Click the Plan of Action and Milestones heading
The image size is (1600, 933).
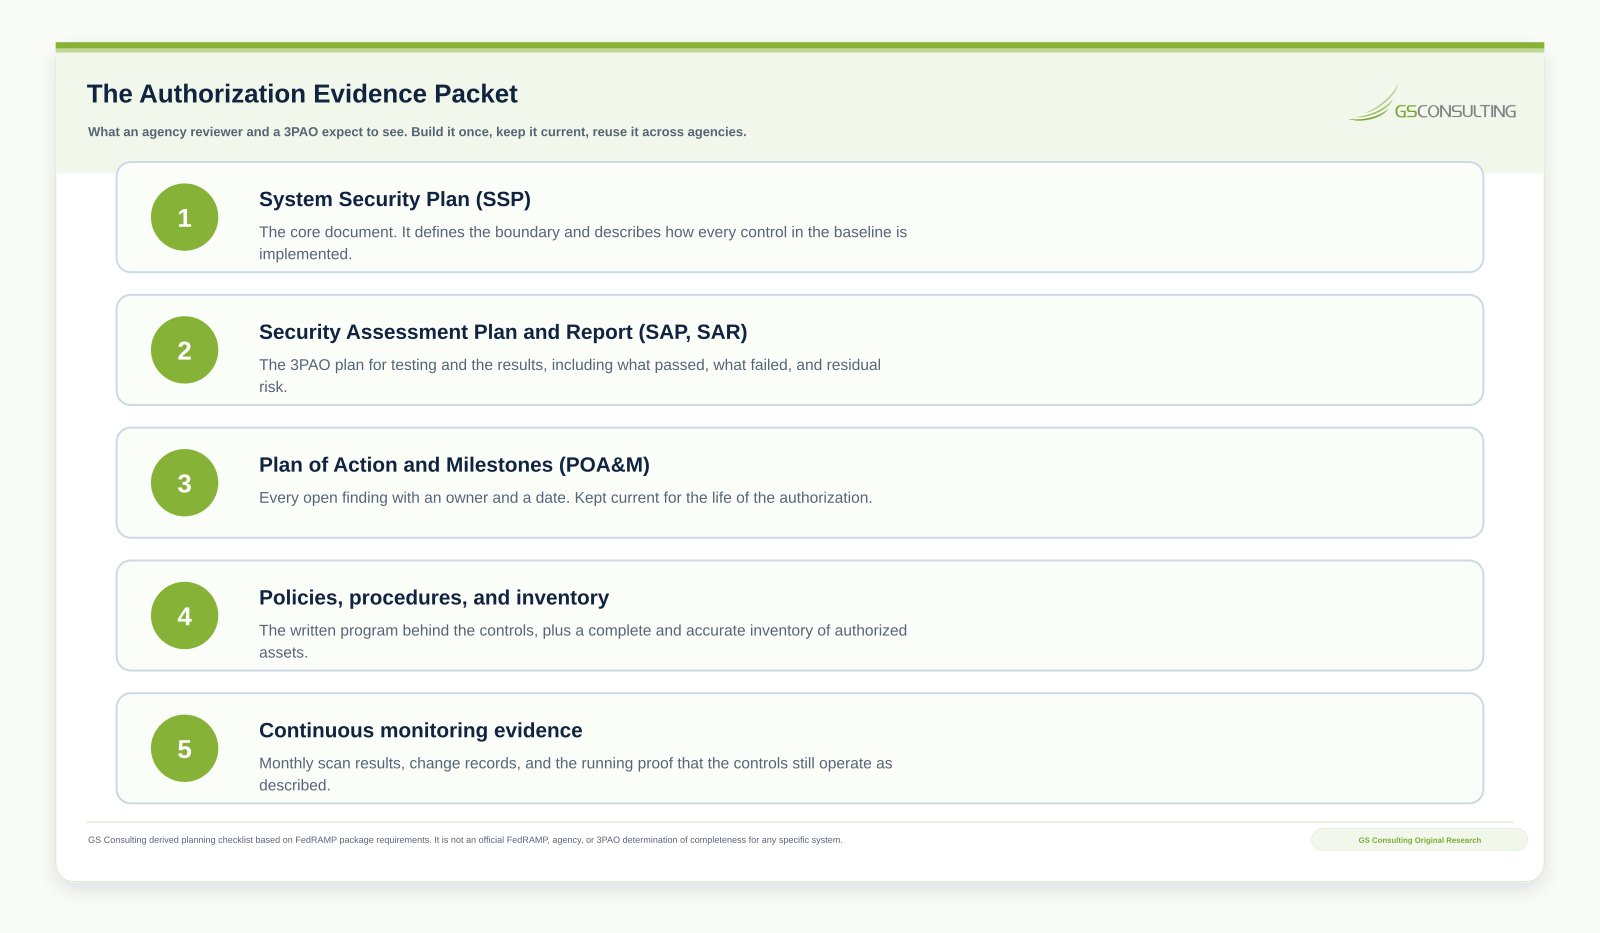coord(454,465)
